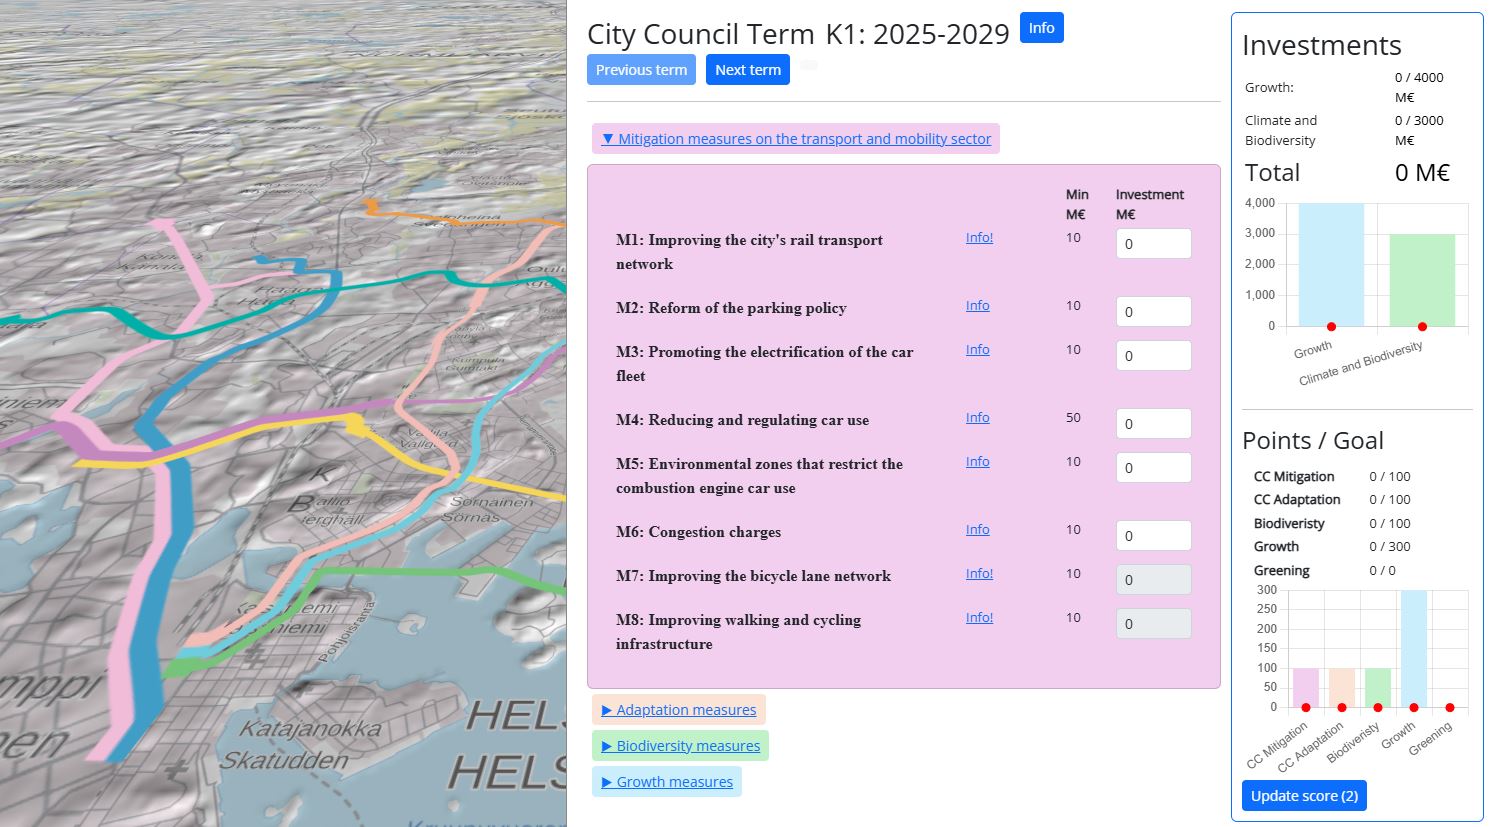This screenshot has width=1493, height=827.
Task: Click the green Climate and Biodiversity investment bar
Action: click(x=1421, y=280)
